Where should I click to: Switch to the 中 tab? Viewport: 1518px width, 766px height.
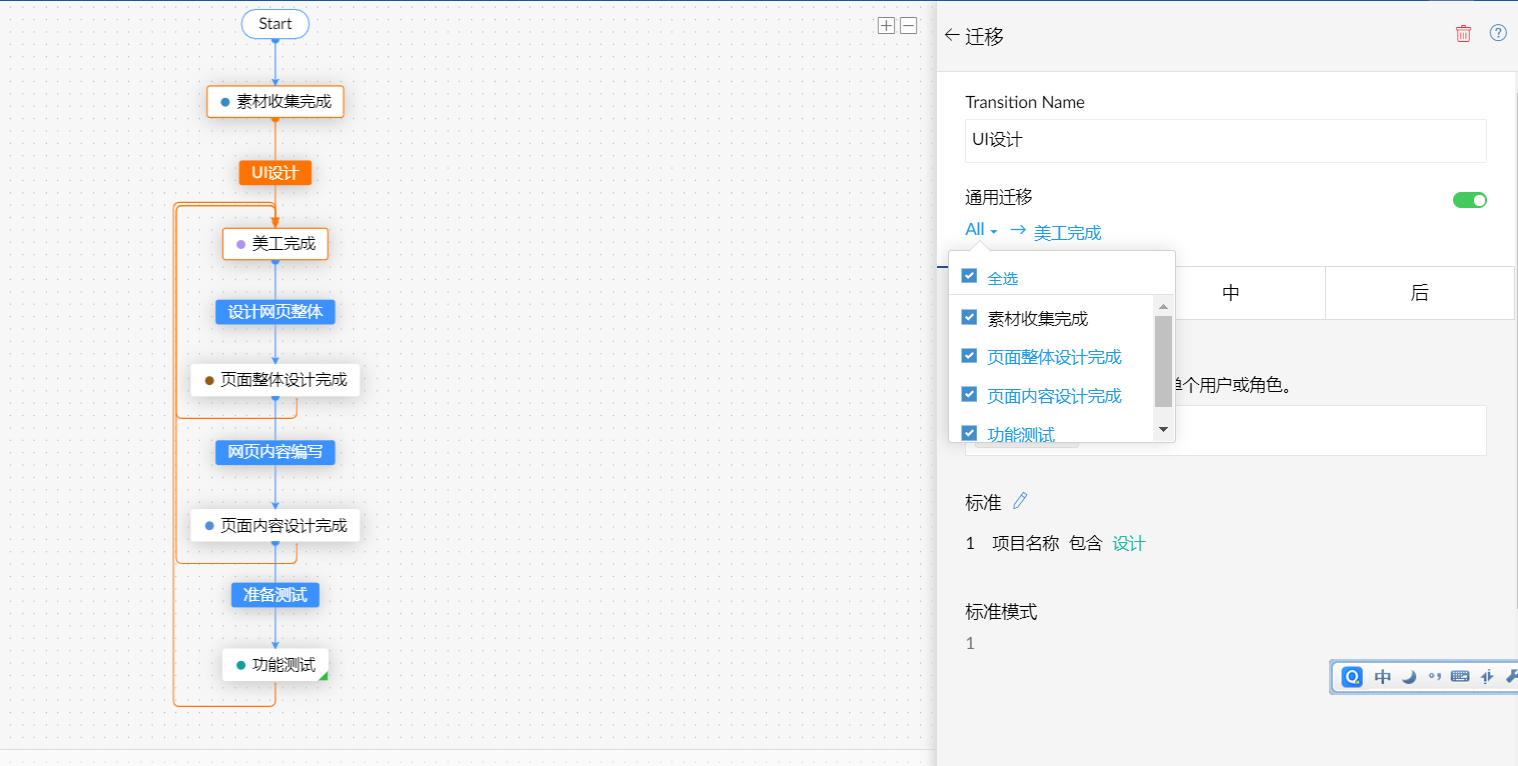1231,293
